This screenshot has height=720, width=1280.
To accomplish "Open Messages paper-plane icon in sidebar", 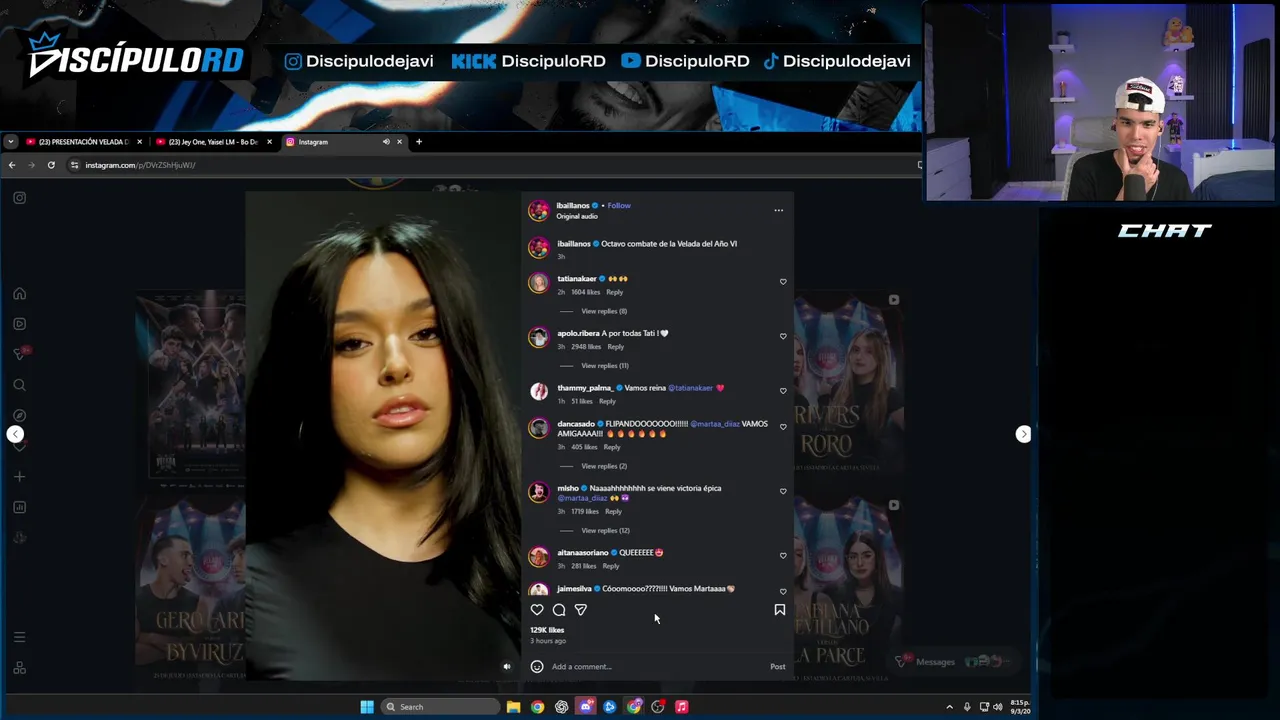I will [x=19, y=354].
